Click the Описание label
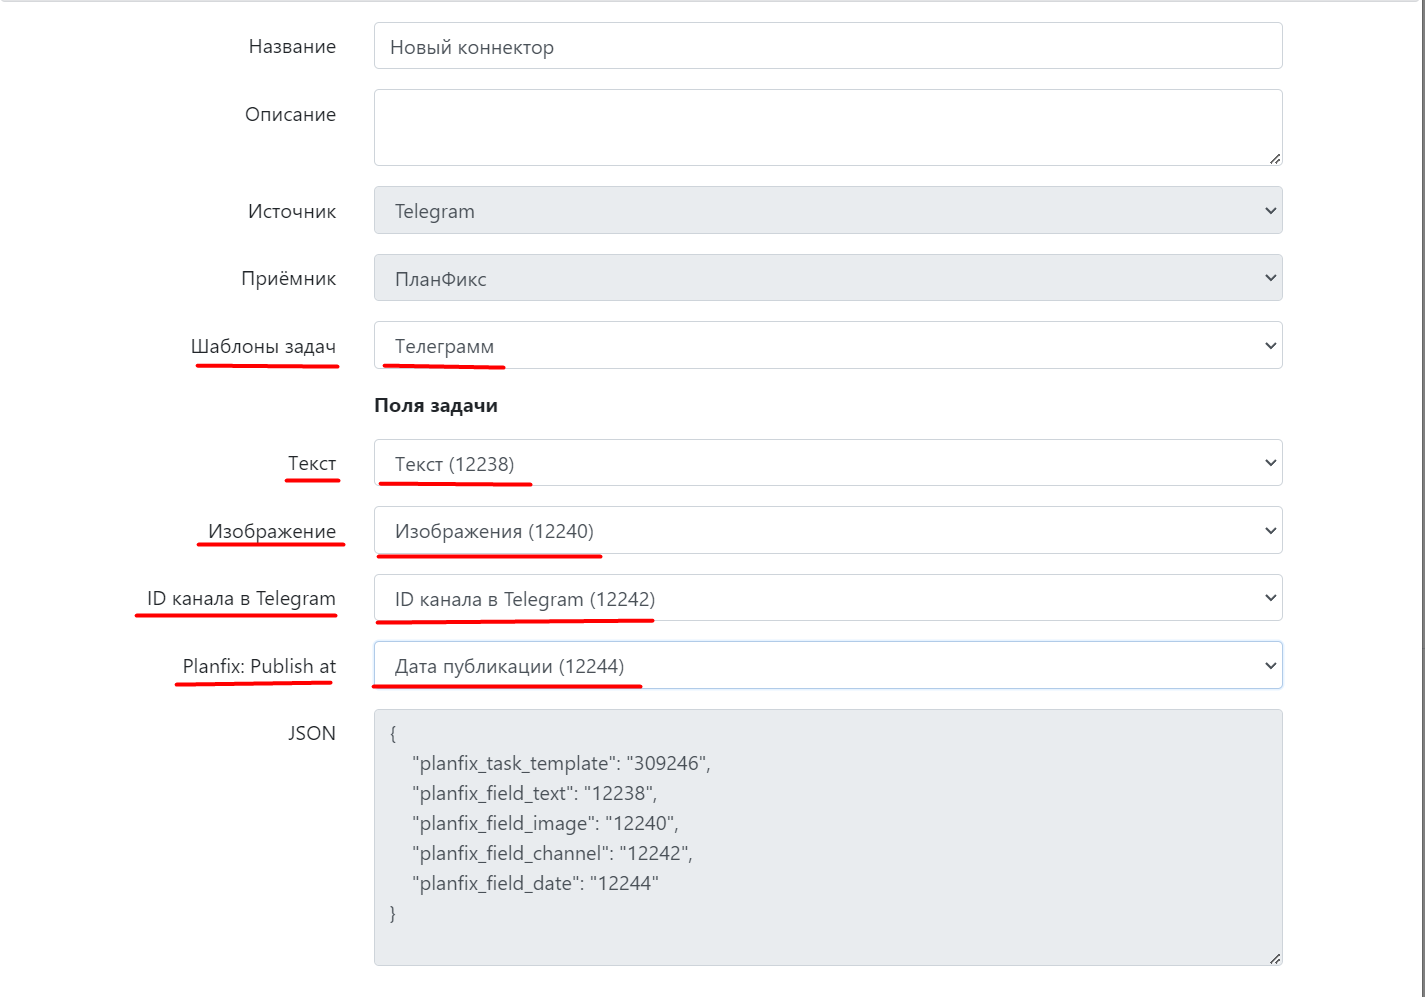 (290, 114)
